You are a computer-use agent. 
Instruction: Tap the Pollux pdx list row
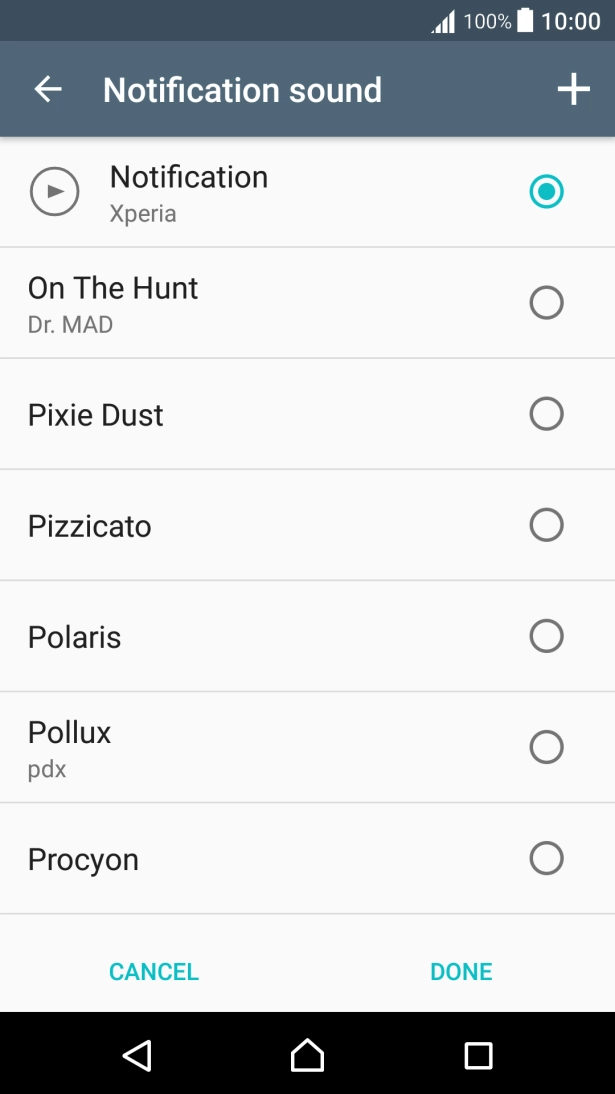pyautogui.click(x=250, y=747)
